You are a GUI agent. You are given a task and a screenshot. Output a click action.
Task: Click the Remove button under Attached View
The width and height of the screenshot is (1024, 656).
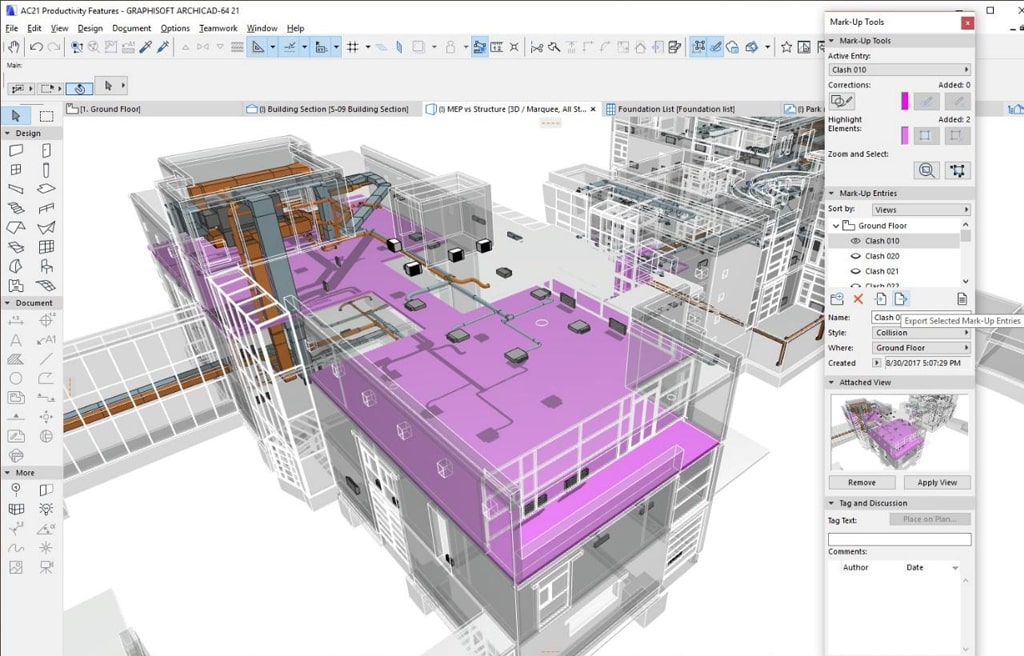click(x=861, y=482)
